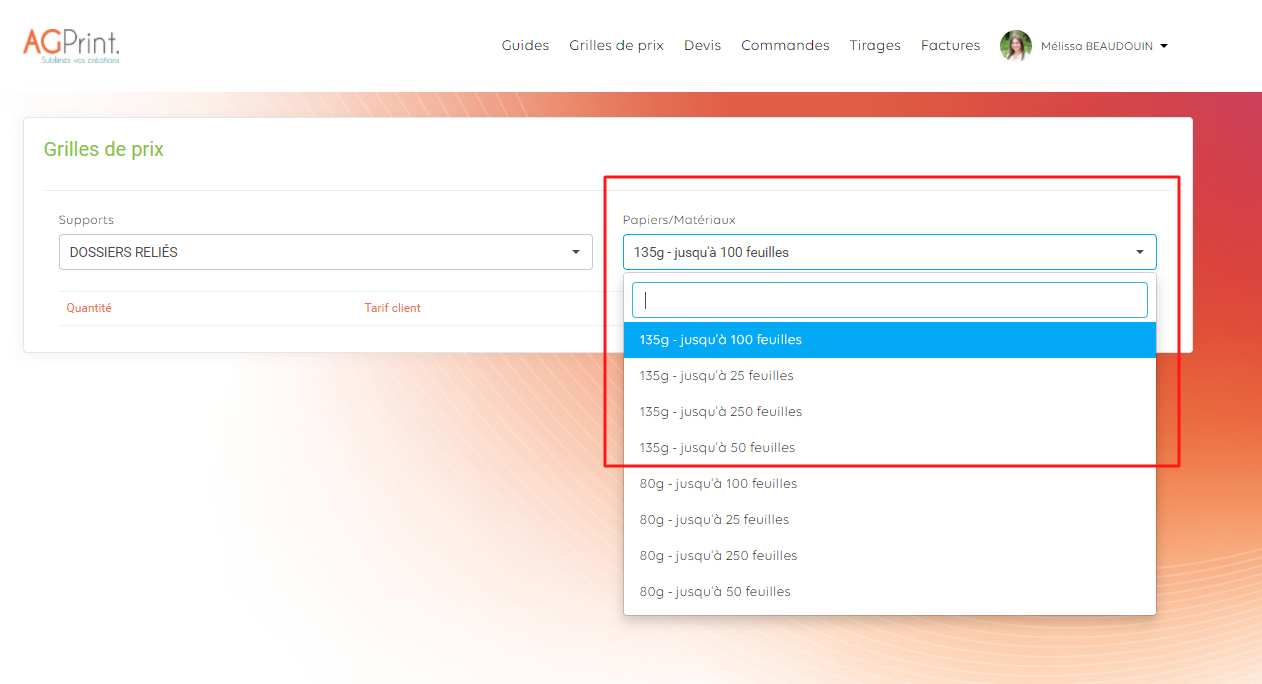The height and width of the screenshot is (684, 1262).
Task: Click Mélissa Beaudouin's profile avatar
Action: 1015,46
